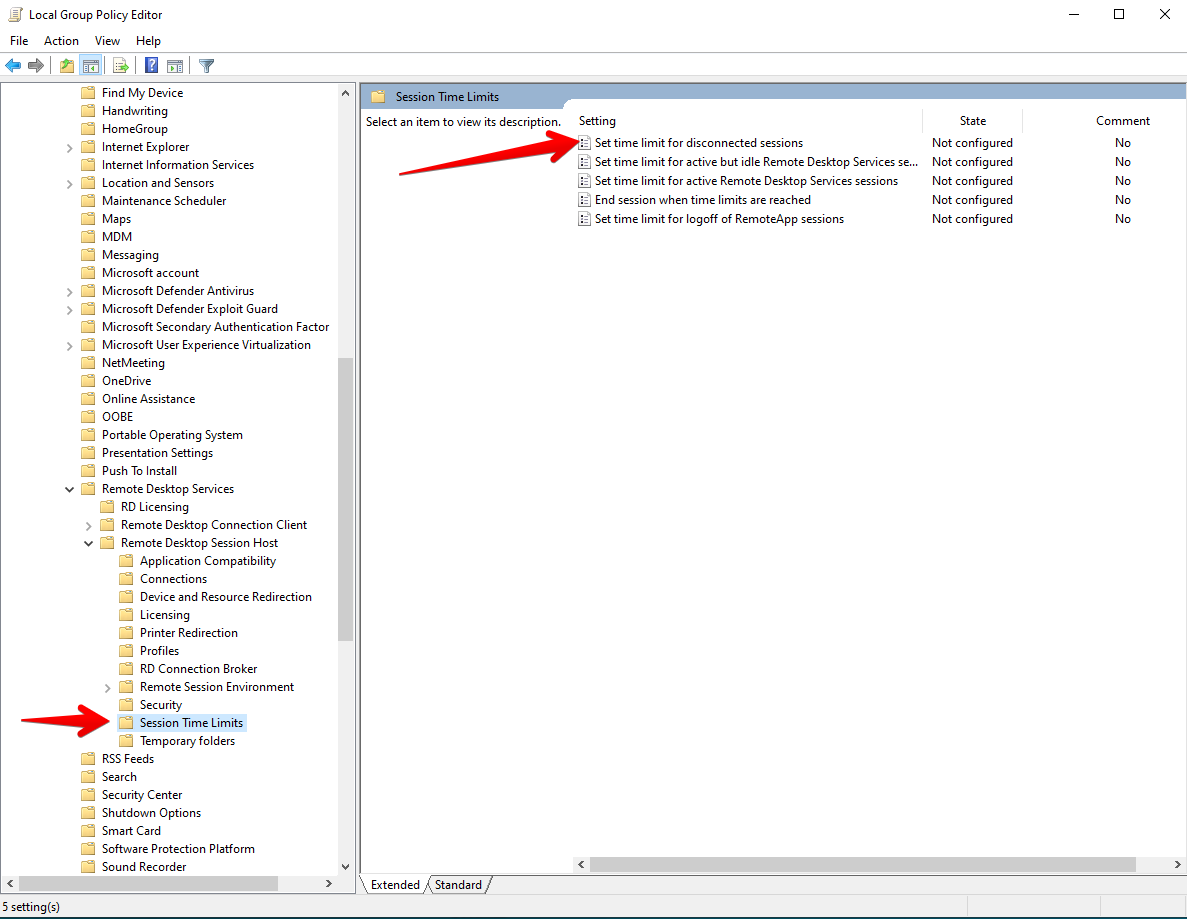Collapse the Remote Desktop Services node

(69, 489)
